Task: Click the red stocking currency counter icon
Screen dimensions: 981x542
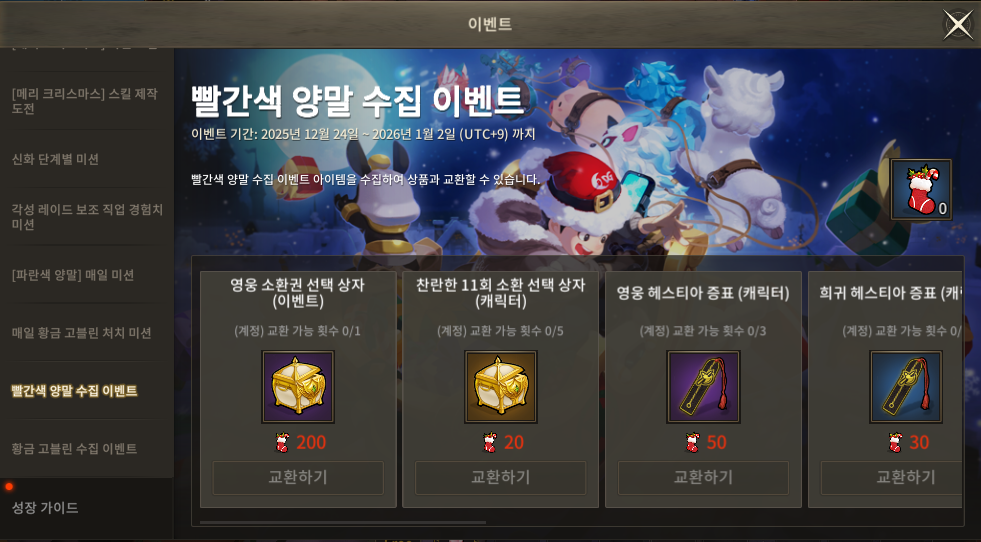Action: [x=921, y=190]
